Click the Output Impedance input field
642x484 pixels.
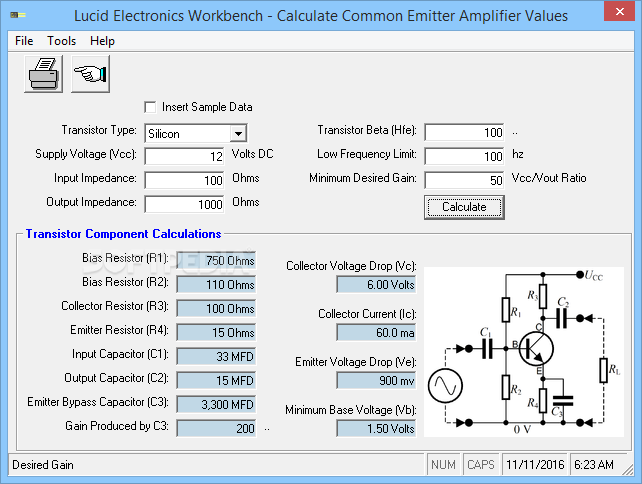point(184,204)
